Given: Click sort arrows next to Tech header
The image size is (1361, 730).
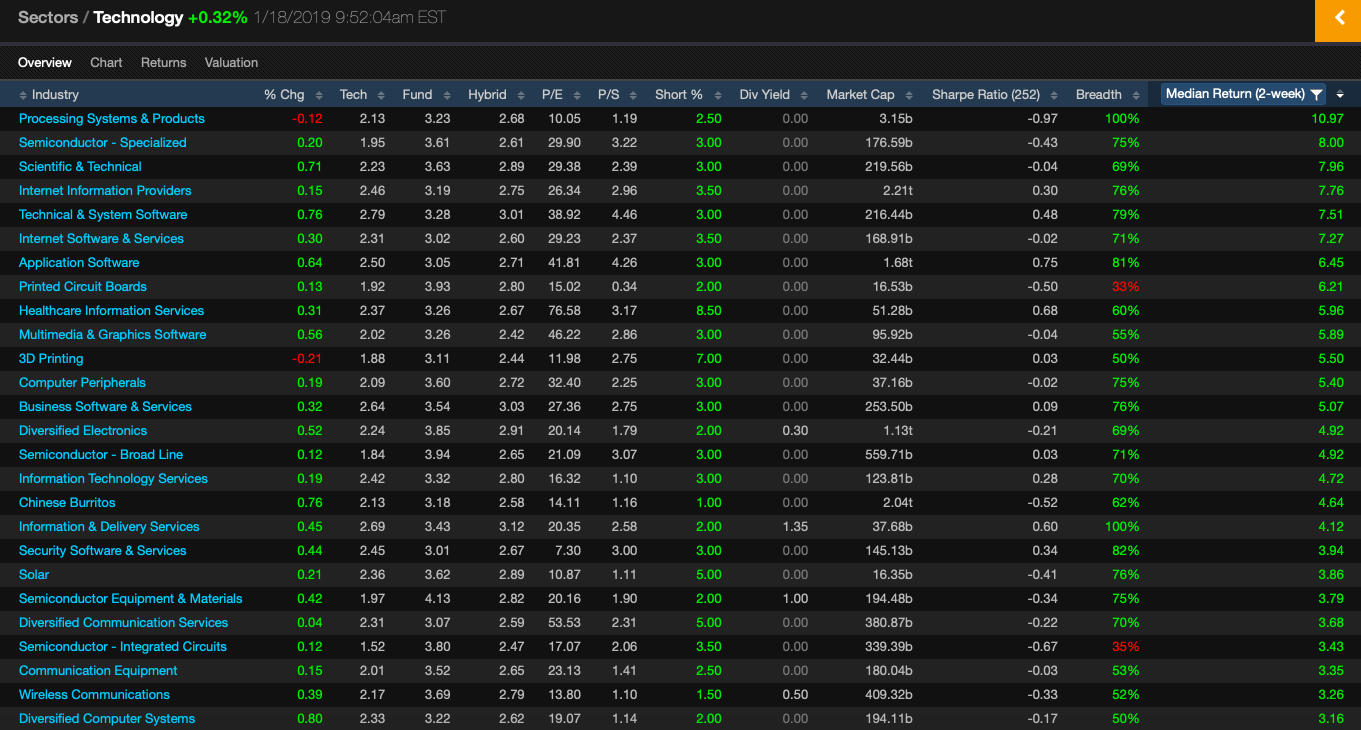Looking at the screenshot, I should [381, 95].
